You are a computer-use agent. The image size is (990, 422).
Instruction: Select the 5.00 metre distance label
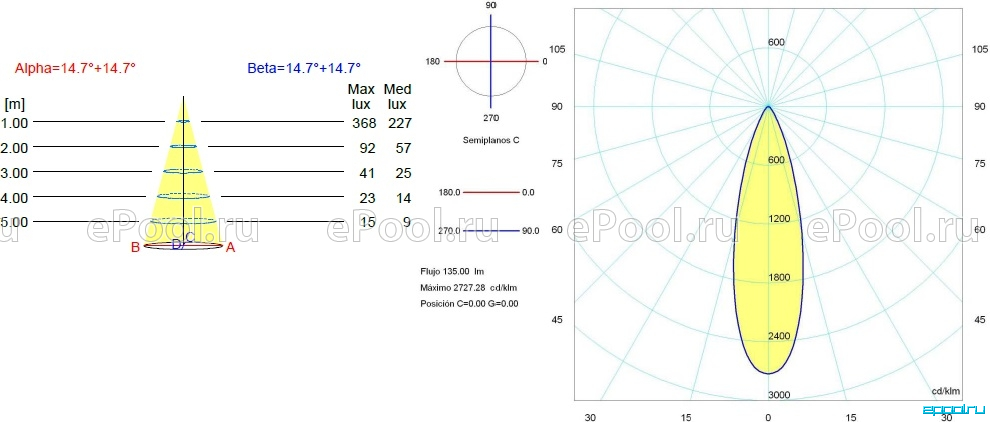(x=15, y=222)
